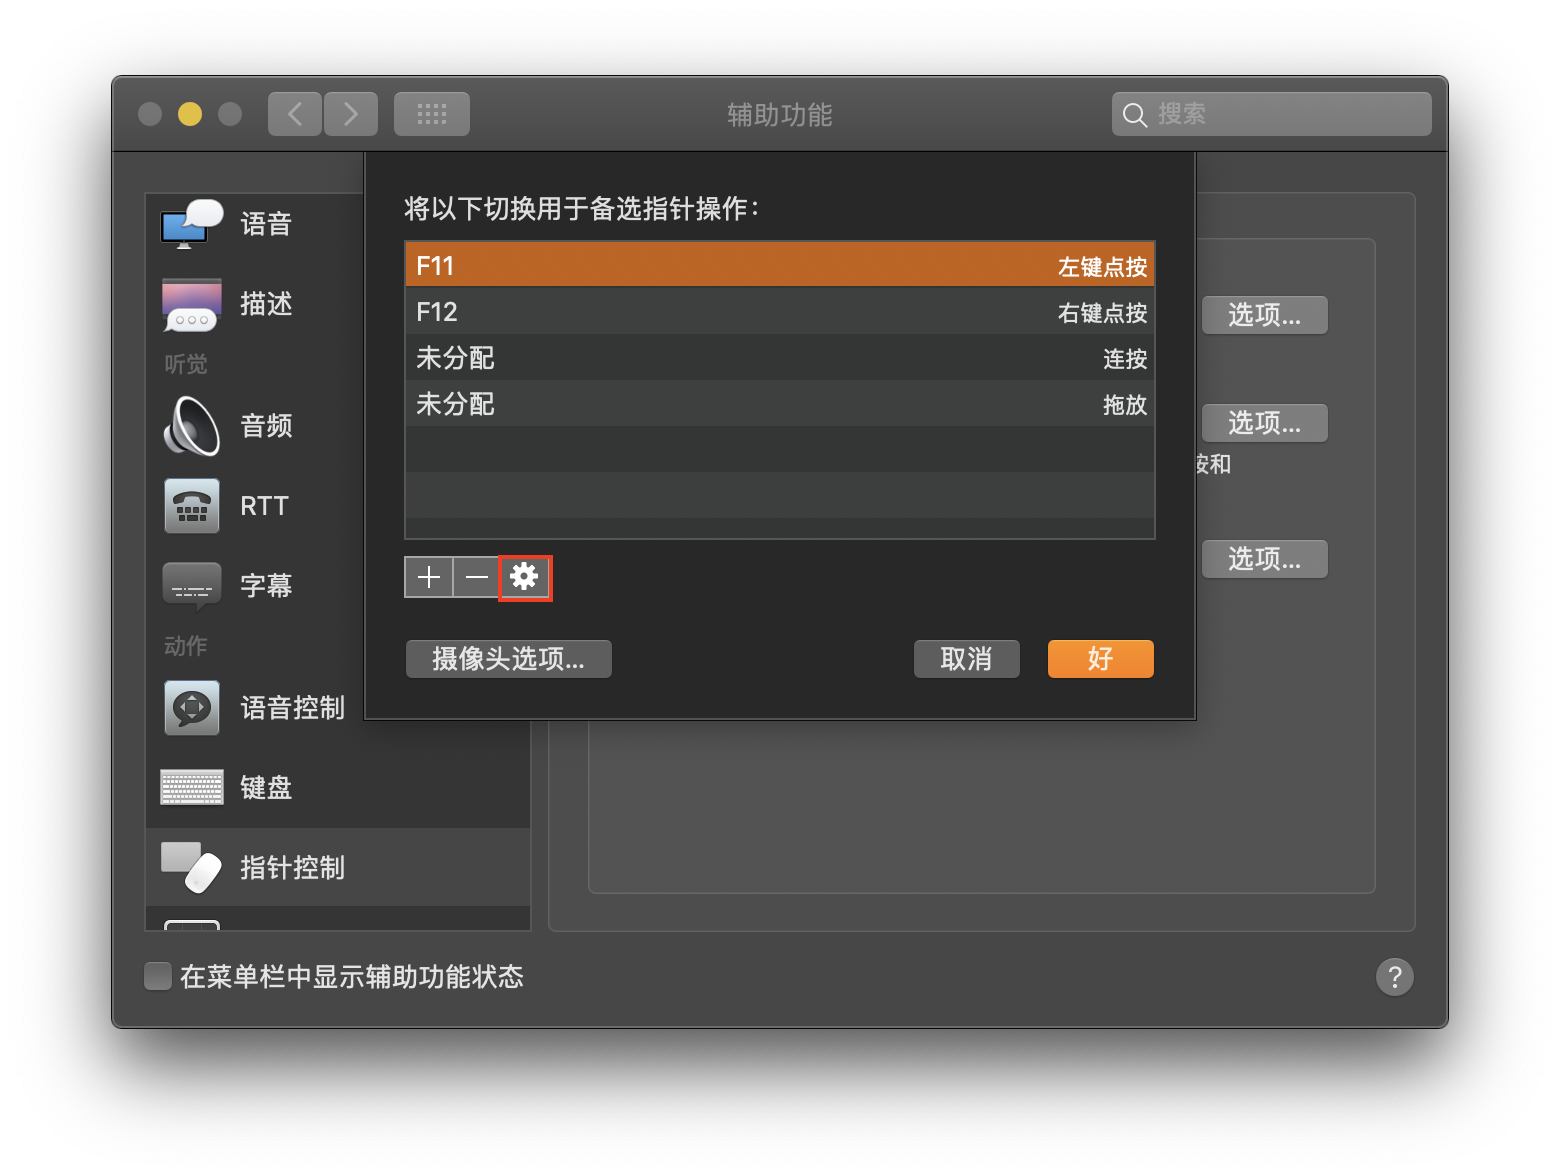
Task: Click the gear action menu icon
Action: (525, 577)
